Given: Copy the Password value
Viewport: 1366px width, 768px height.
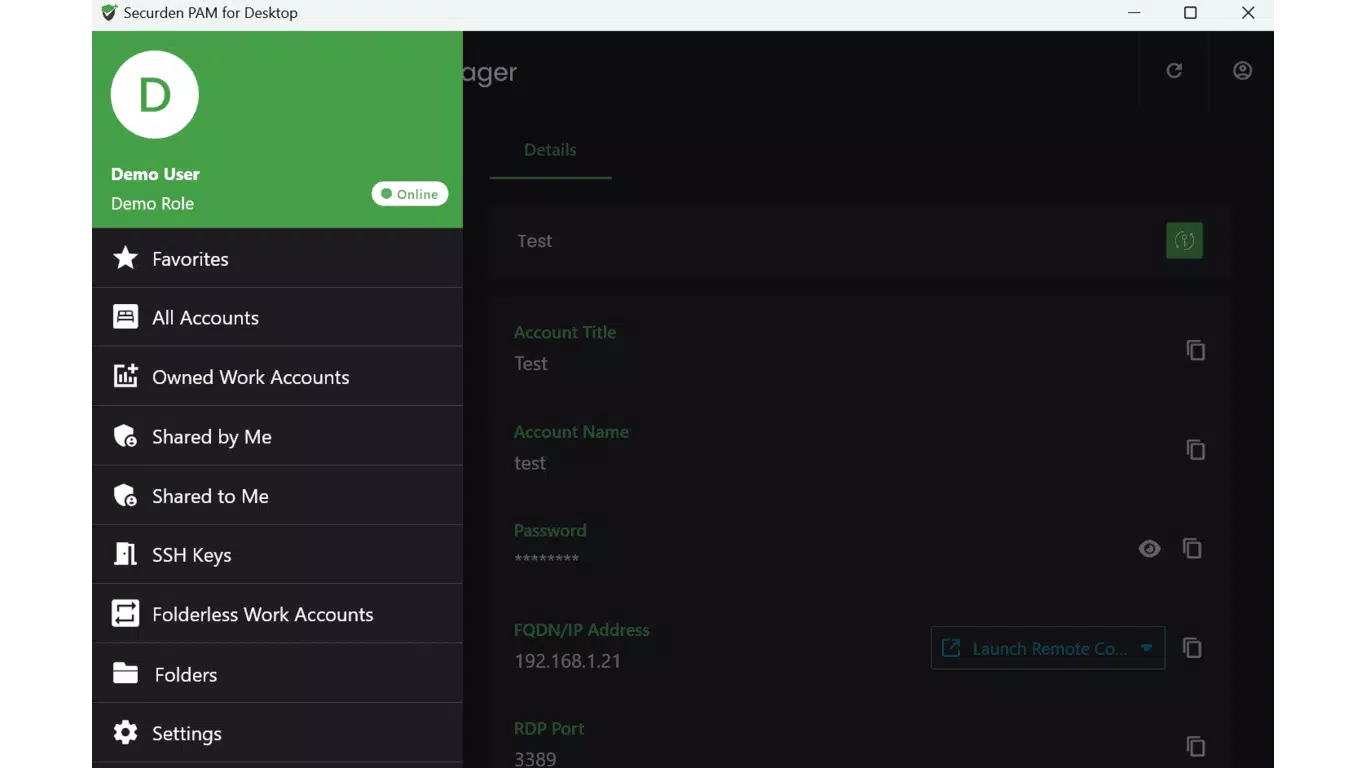Looking at the screenshot, I should click(x=1192, y=548).
